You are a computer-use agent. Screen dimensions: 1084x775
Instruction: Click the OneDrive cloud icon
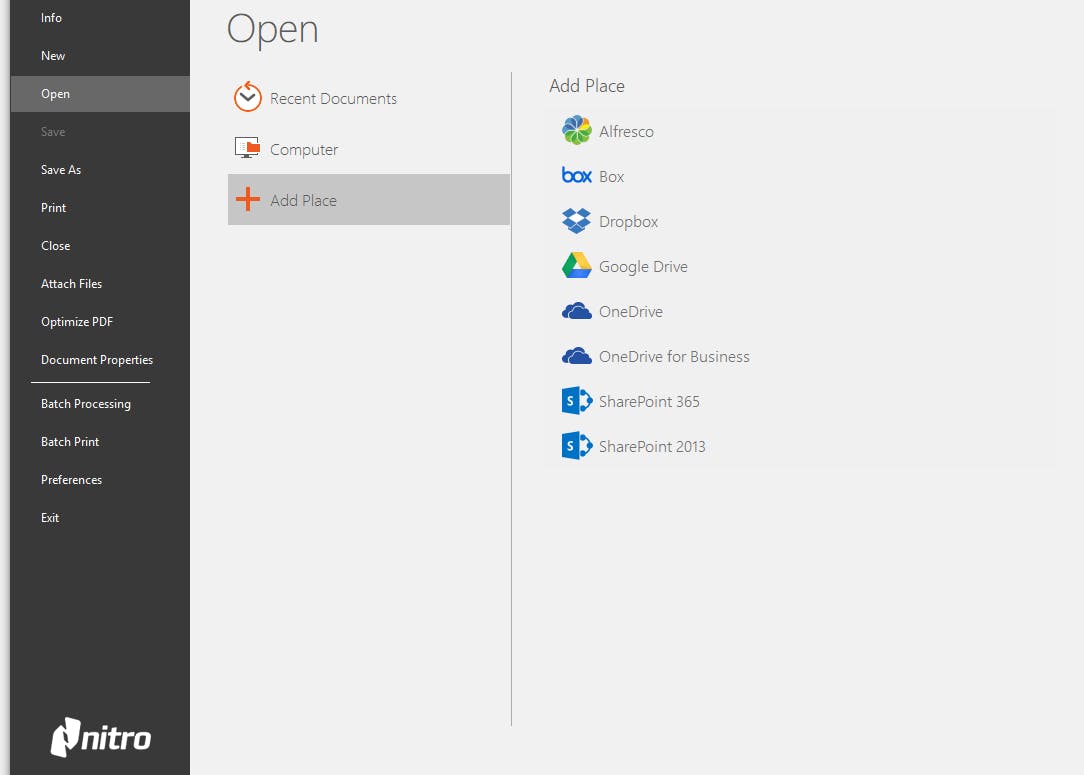pyautogui.click(x=577, y=311)
